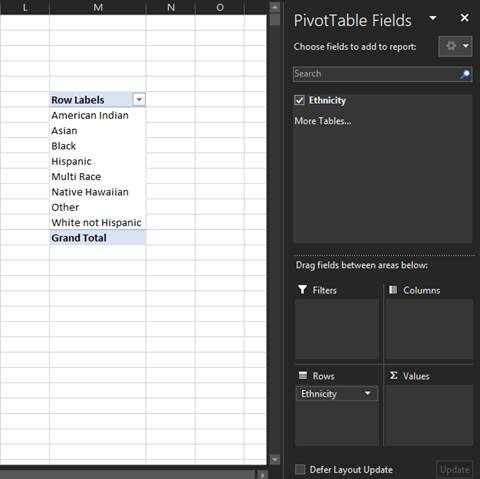Click the Columns area drop zone

[429, 329]
